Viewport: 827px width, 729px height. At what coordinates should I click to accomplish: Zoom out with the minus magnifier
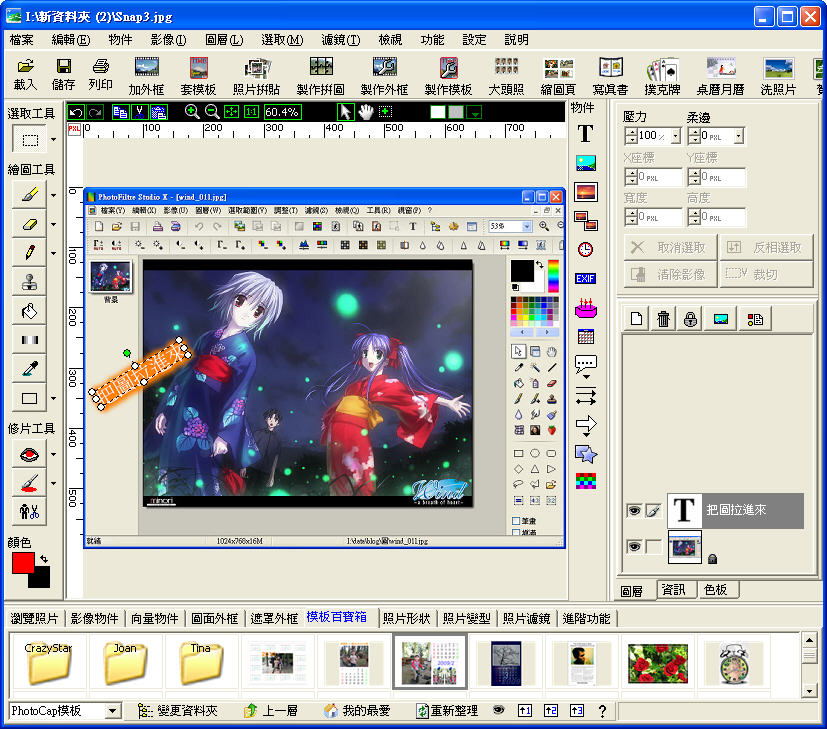point(212,112)
